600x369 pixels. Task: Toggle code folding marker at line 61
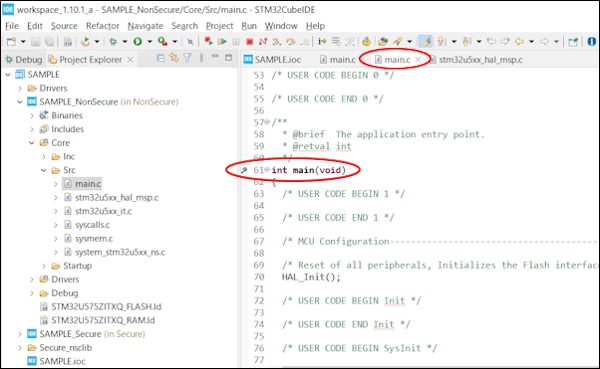click(267, 170)
